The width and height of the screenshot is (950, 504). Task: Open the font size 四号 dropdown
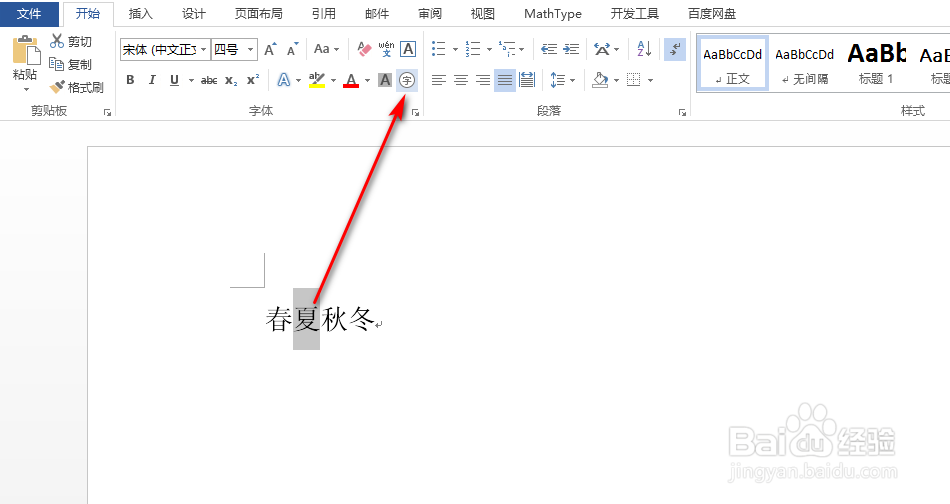[x=250, y=50]
